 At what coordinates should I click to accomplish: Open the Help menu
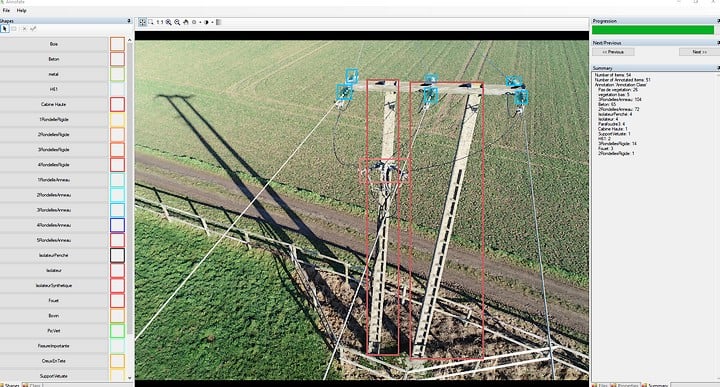coord(22,10)
